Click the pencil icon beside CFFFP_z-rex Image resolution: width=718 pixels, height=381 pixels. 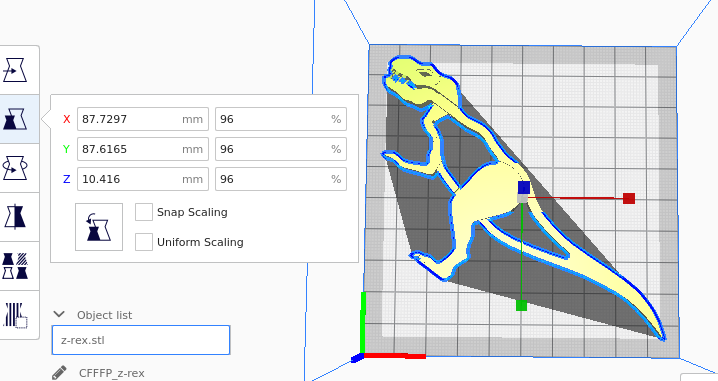(59, 373)
